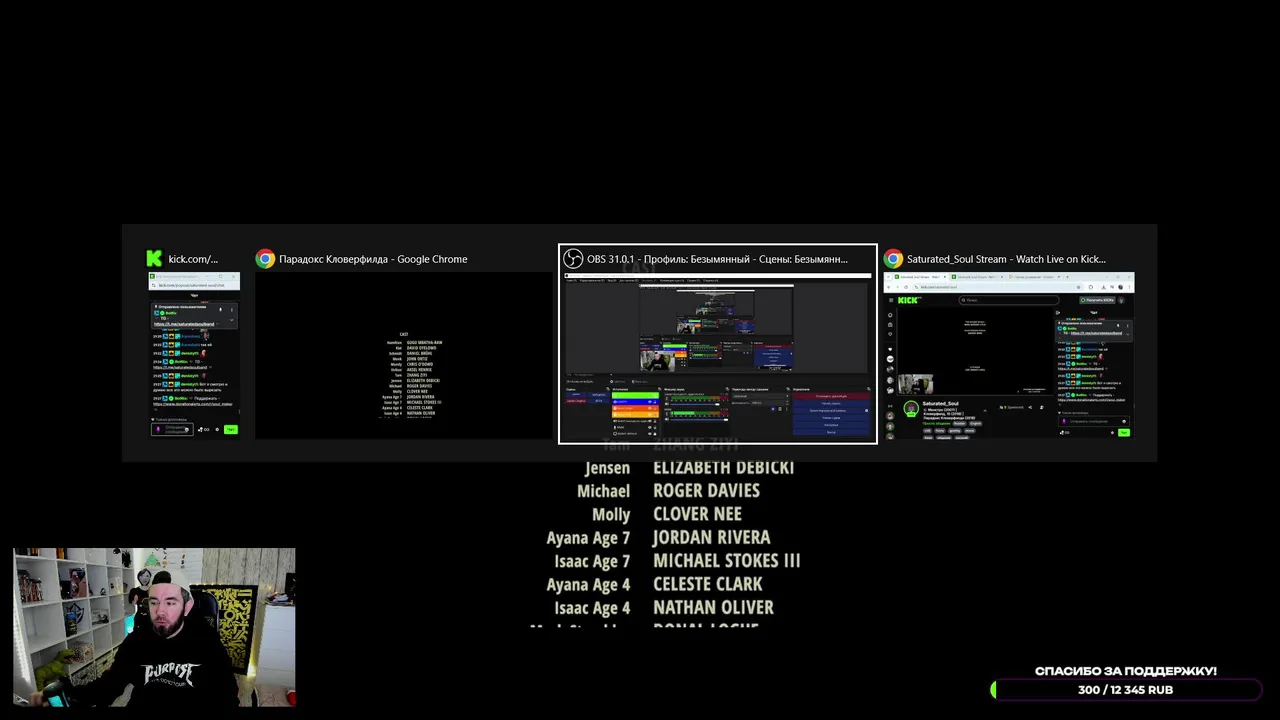This screenshot has width=1280, height=720.
Task: Click the role 'Isaac Age 7'
Action: tap(592, 562)
